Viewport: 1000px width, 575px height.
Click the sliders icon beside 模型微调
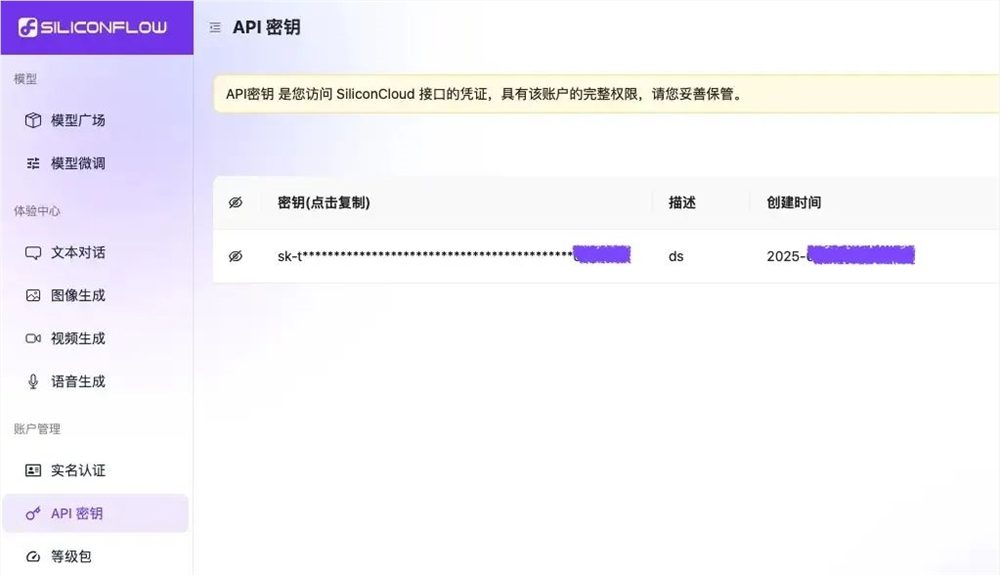33,163
